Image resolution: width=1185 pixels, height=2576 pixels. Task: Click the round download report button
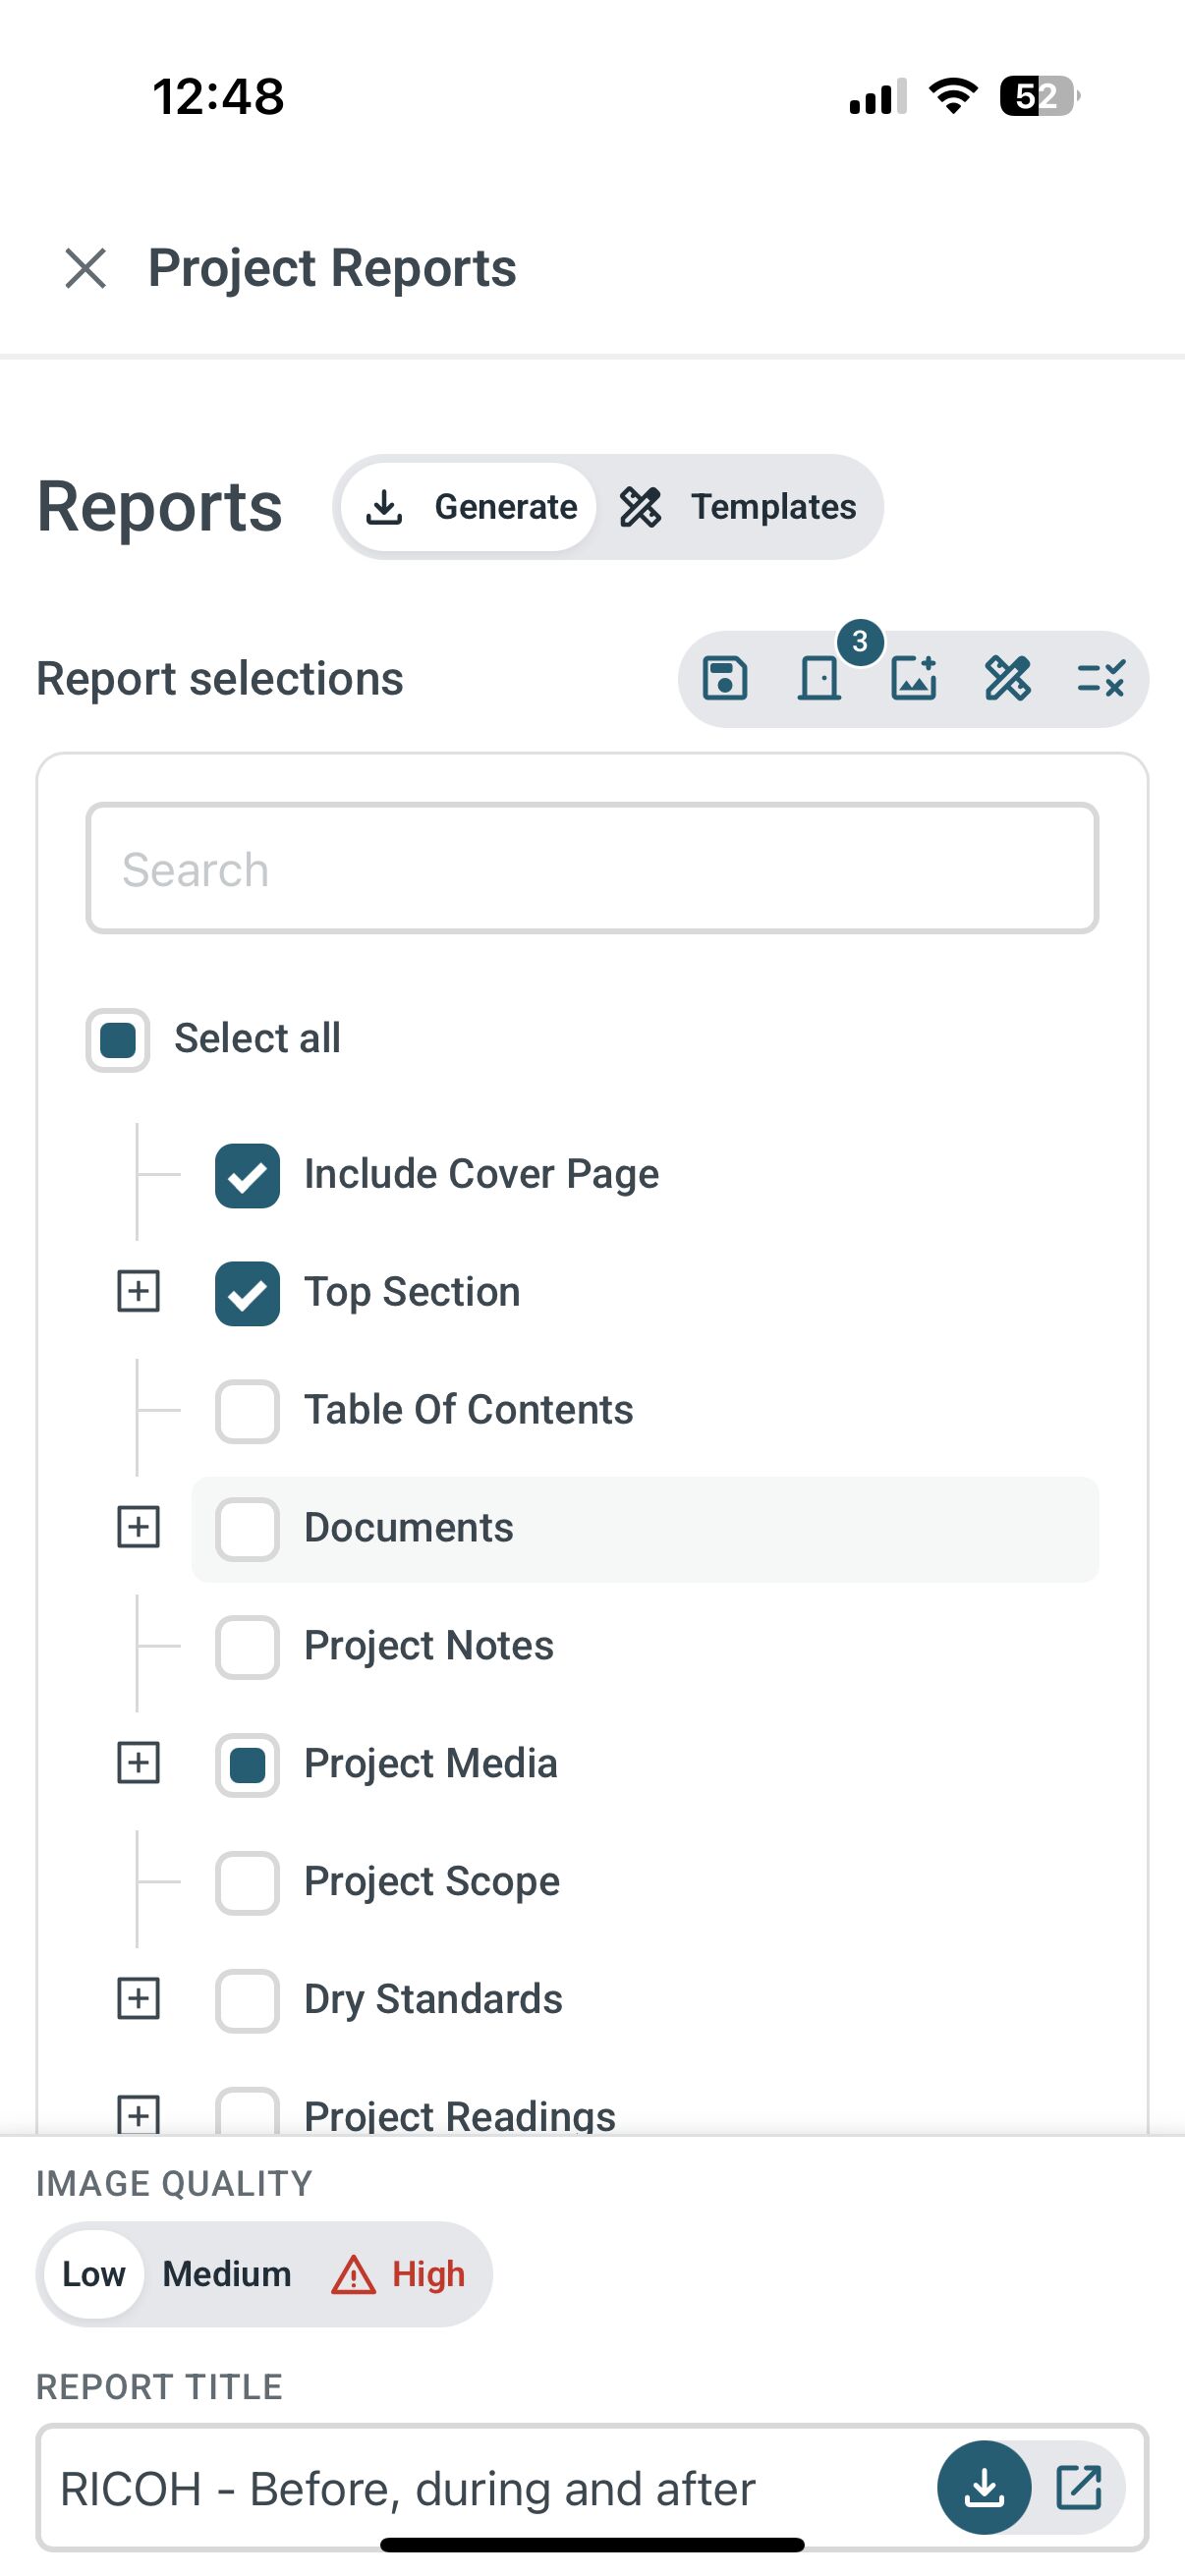pos(984,2487)
